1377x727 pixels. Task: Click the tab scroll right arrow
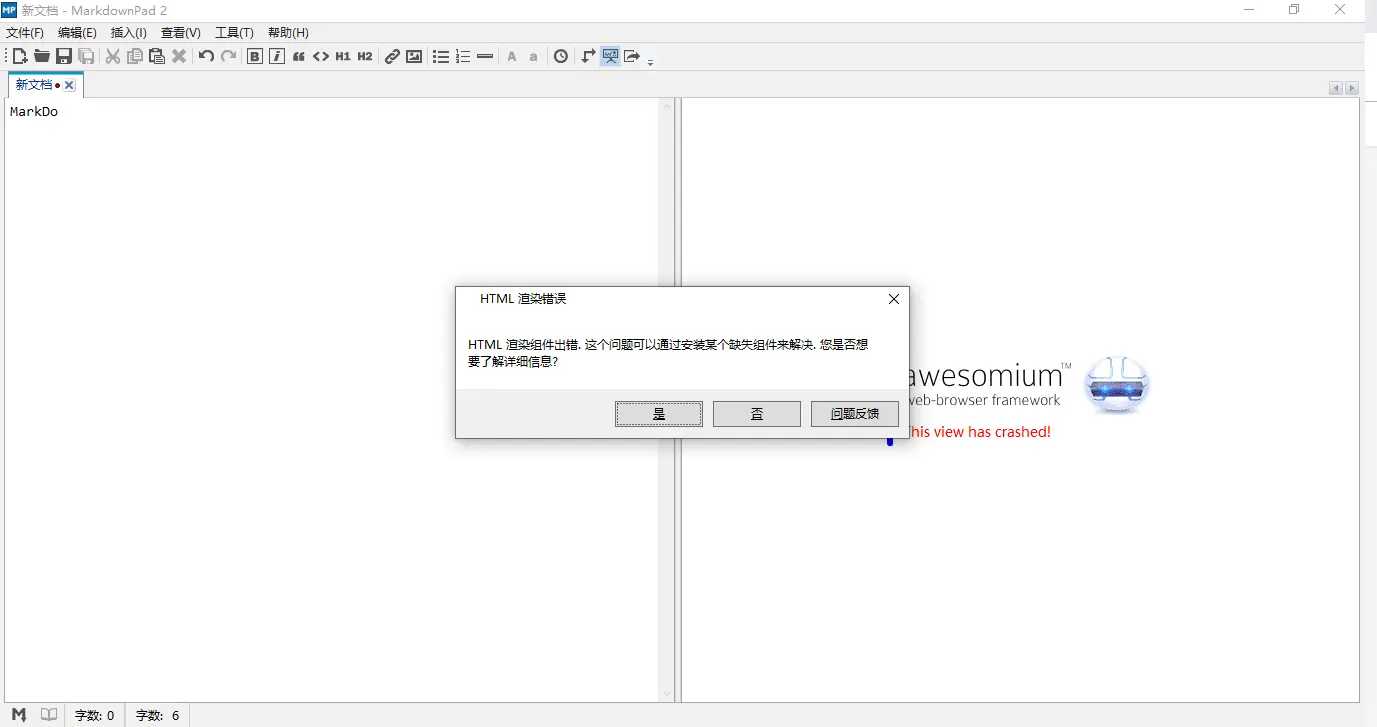click(1352, 88)
